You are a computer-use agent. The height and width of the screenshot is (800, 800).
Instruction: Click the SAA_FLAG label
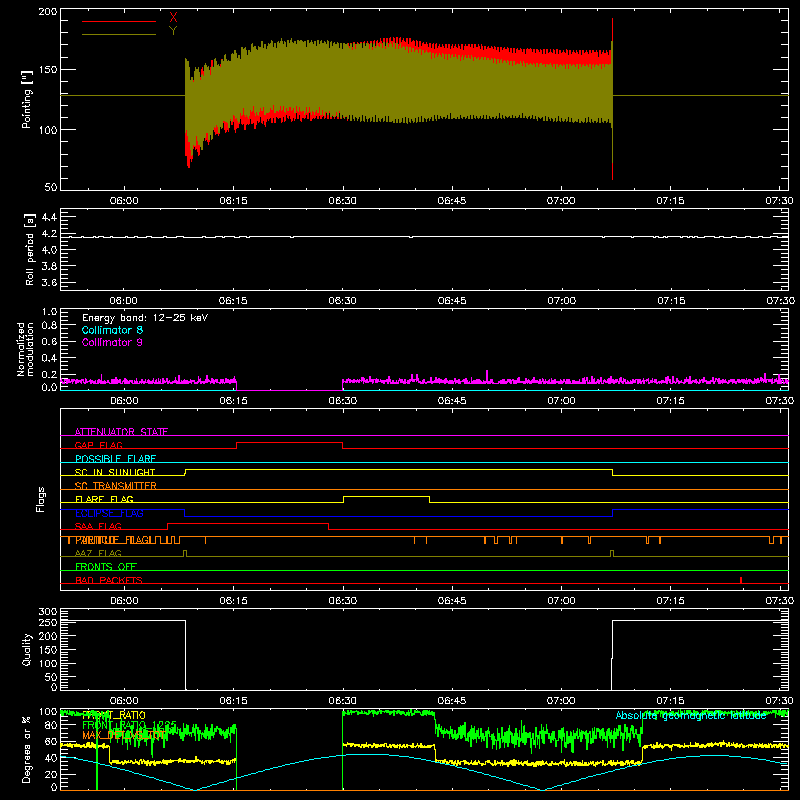coord(98,526)
